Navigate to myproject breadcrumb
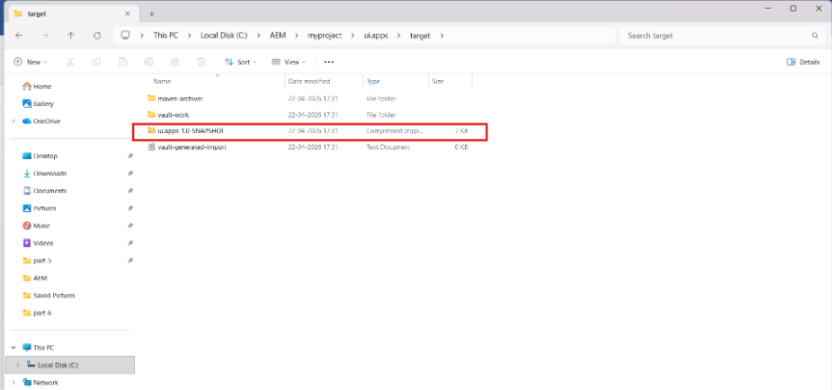The width and height of the screenshot is (832, 390). point(325,36)
